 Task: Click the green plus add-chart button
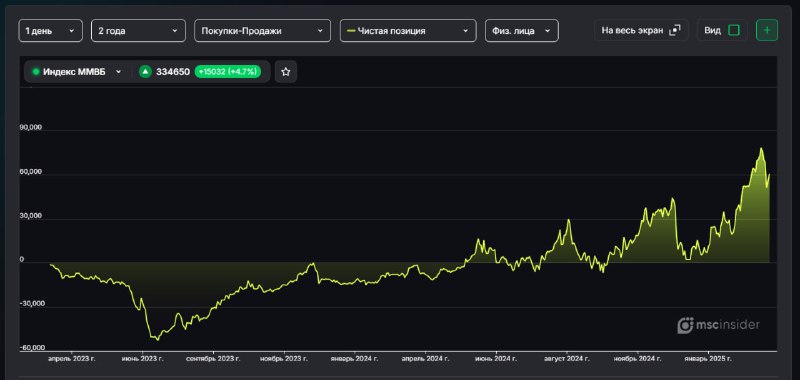[x=767, y=30]
